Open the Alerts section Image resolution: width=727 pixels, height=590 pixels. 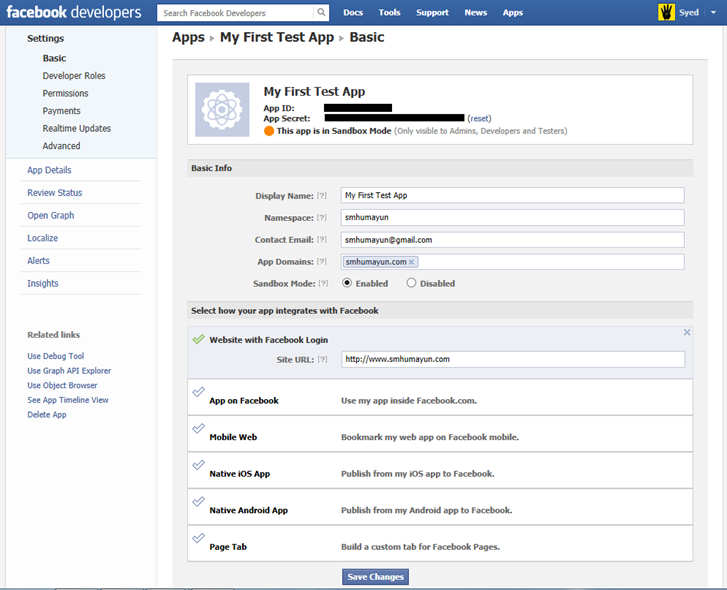click(38, 261)
